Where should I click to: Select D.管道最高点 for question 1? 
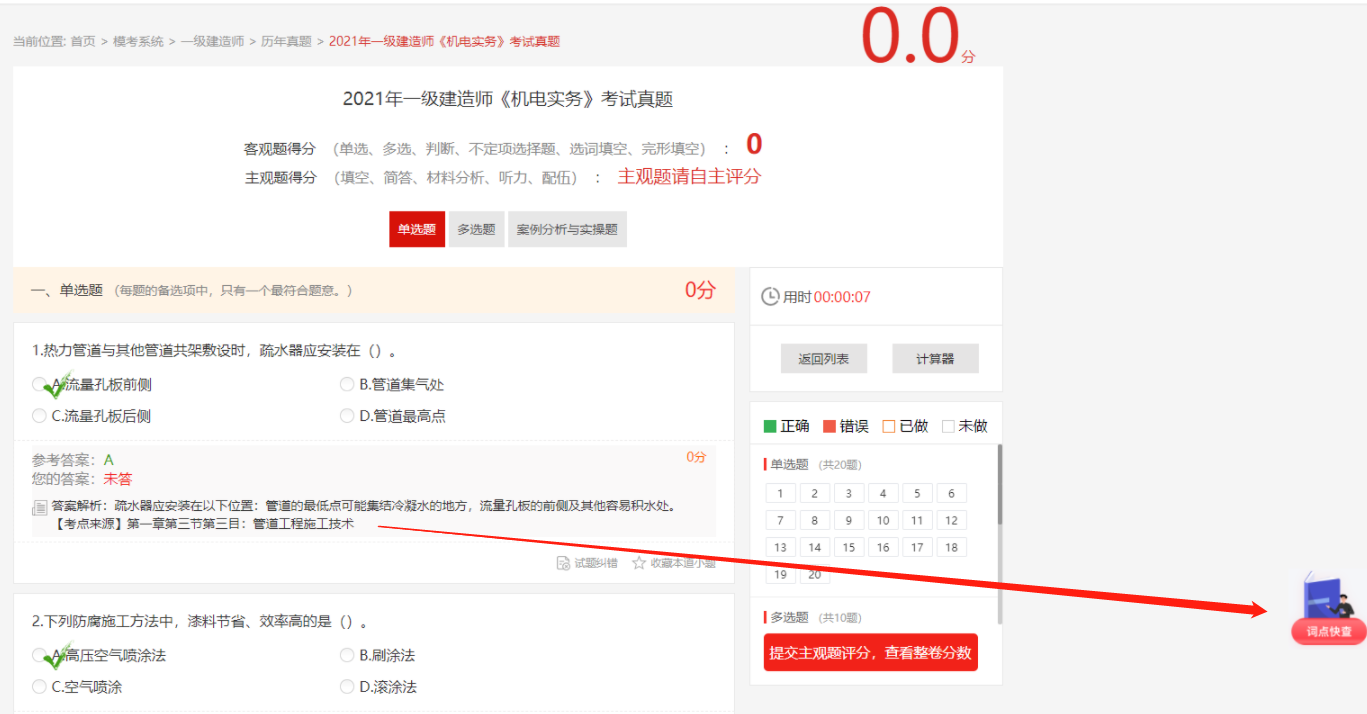coord(347,416)
